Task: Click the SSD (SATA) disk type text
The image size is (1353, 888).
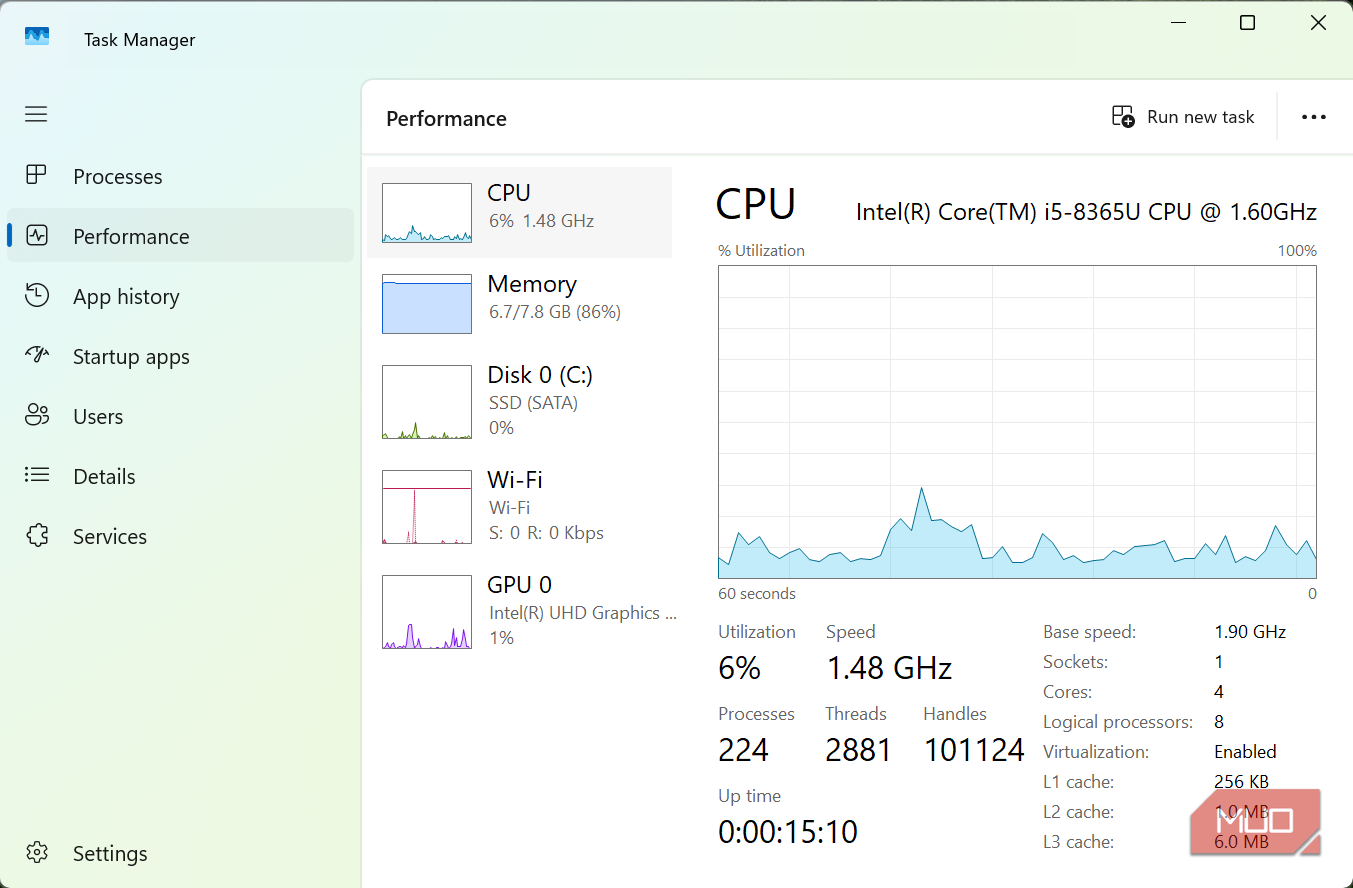Action: click(x=533, y=403)
